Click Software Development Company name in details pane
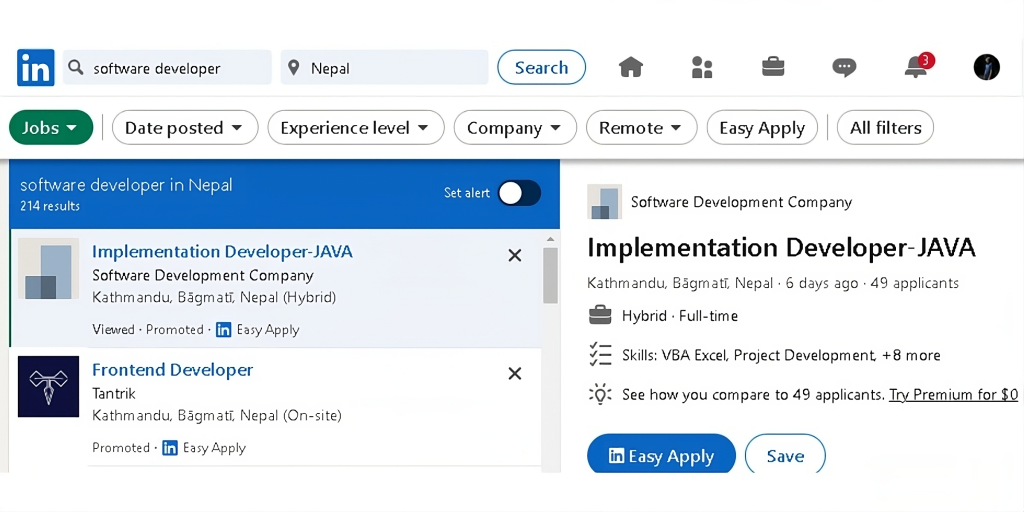 click(741, 202)
